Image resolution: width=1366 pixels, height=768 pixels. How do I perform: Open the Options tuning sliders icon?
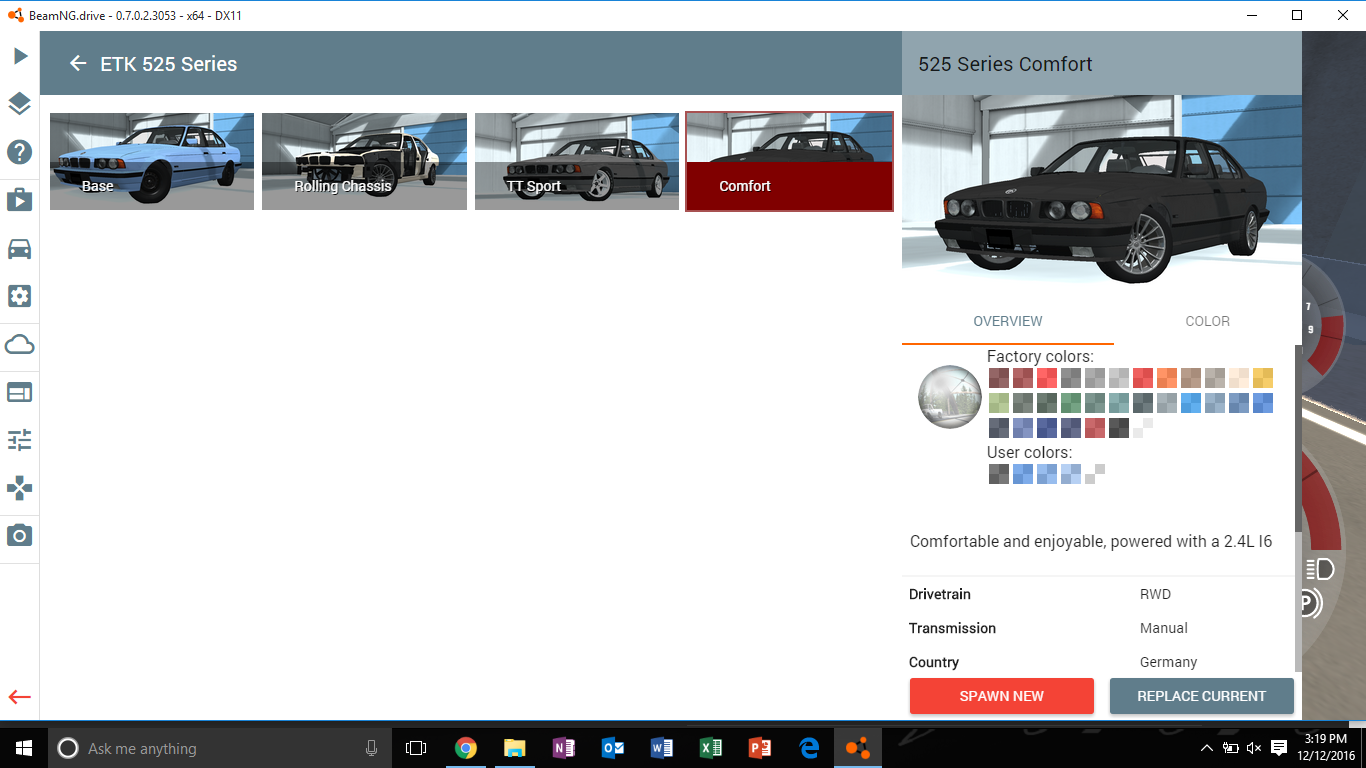[19, 440]
